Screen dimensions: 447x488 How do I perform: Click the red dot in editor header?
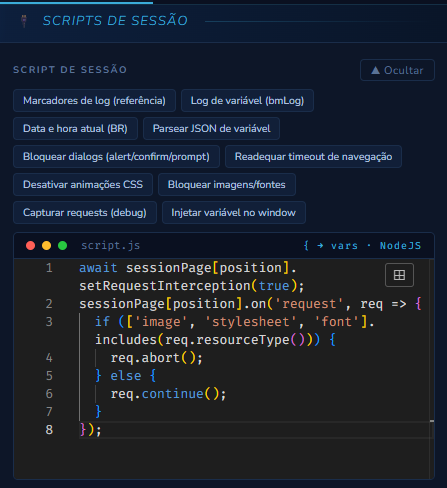click(x=31, y=246)
